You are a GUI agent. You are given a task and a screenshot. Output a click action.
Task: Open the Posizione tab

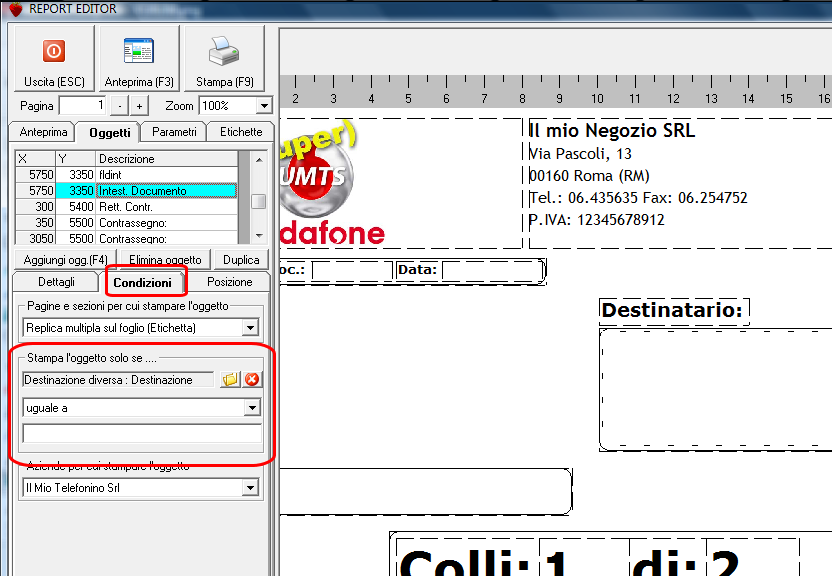(x=229, y=282)
